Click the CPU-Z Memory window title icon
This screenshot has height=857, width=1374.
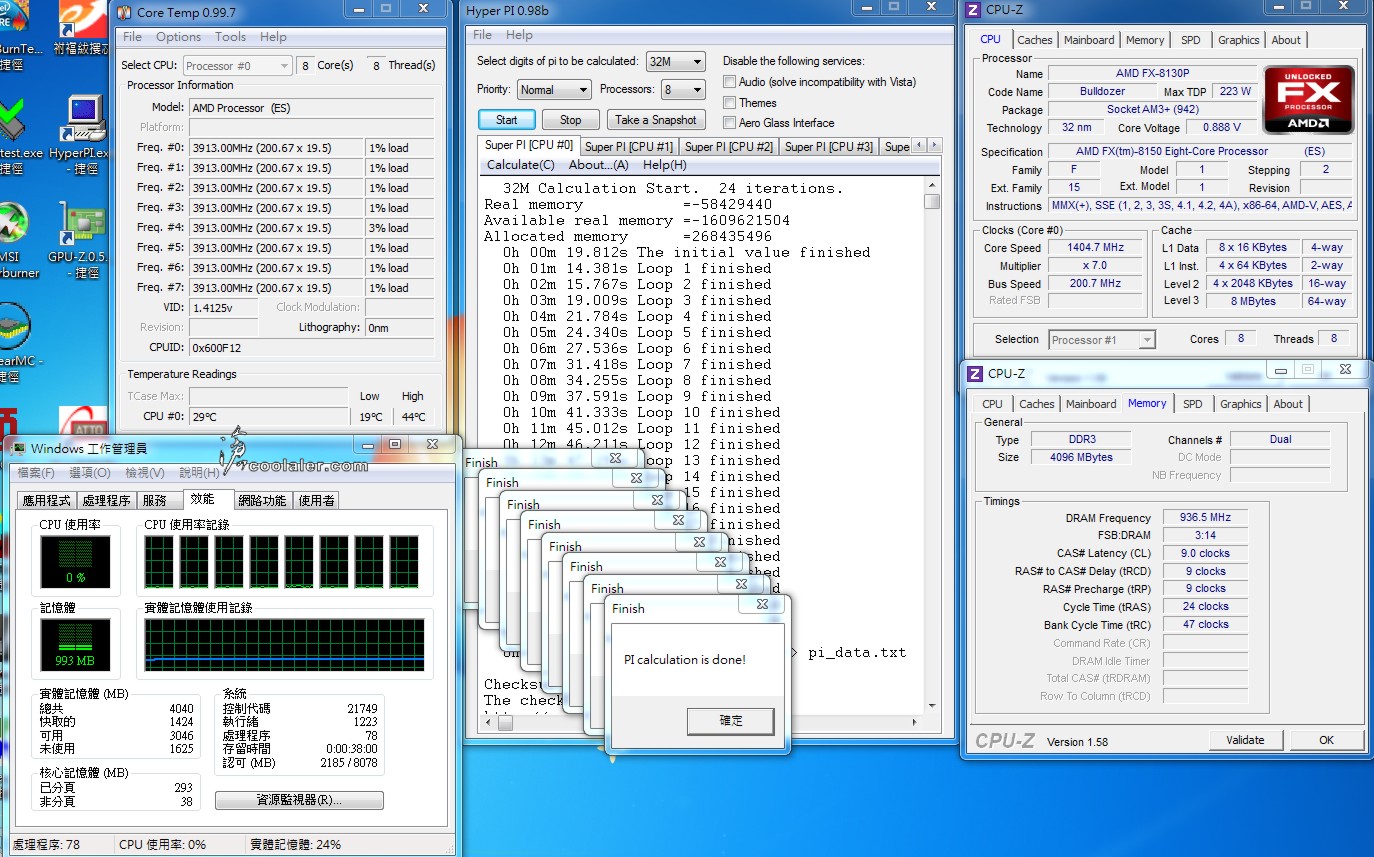(x=975, y=374)
